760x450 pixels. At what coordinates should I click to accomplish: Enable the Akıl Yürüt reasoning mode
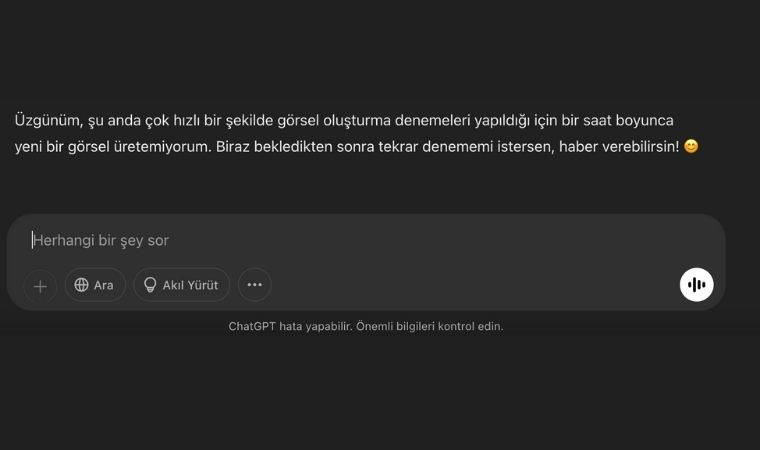(181, 285)
